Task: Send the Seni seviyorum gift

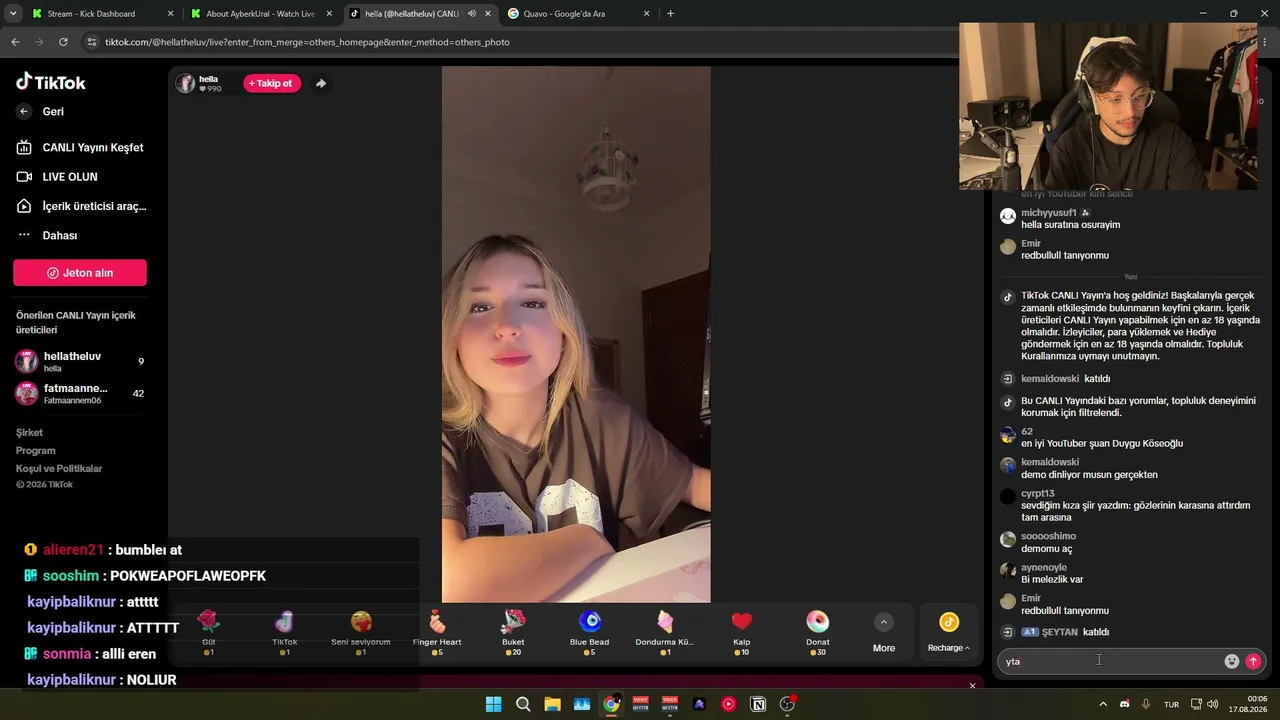Action: (361, 634)
